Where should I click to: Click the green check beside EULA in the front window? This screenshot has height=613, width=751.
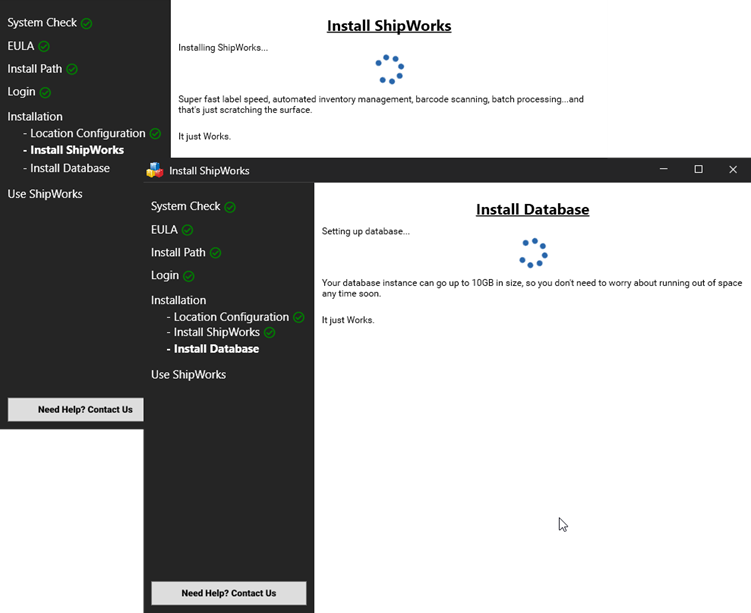(x=187, y=230)
